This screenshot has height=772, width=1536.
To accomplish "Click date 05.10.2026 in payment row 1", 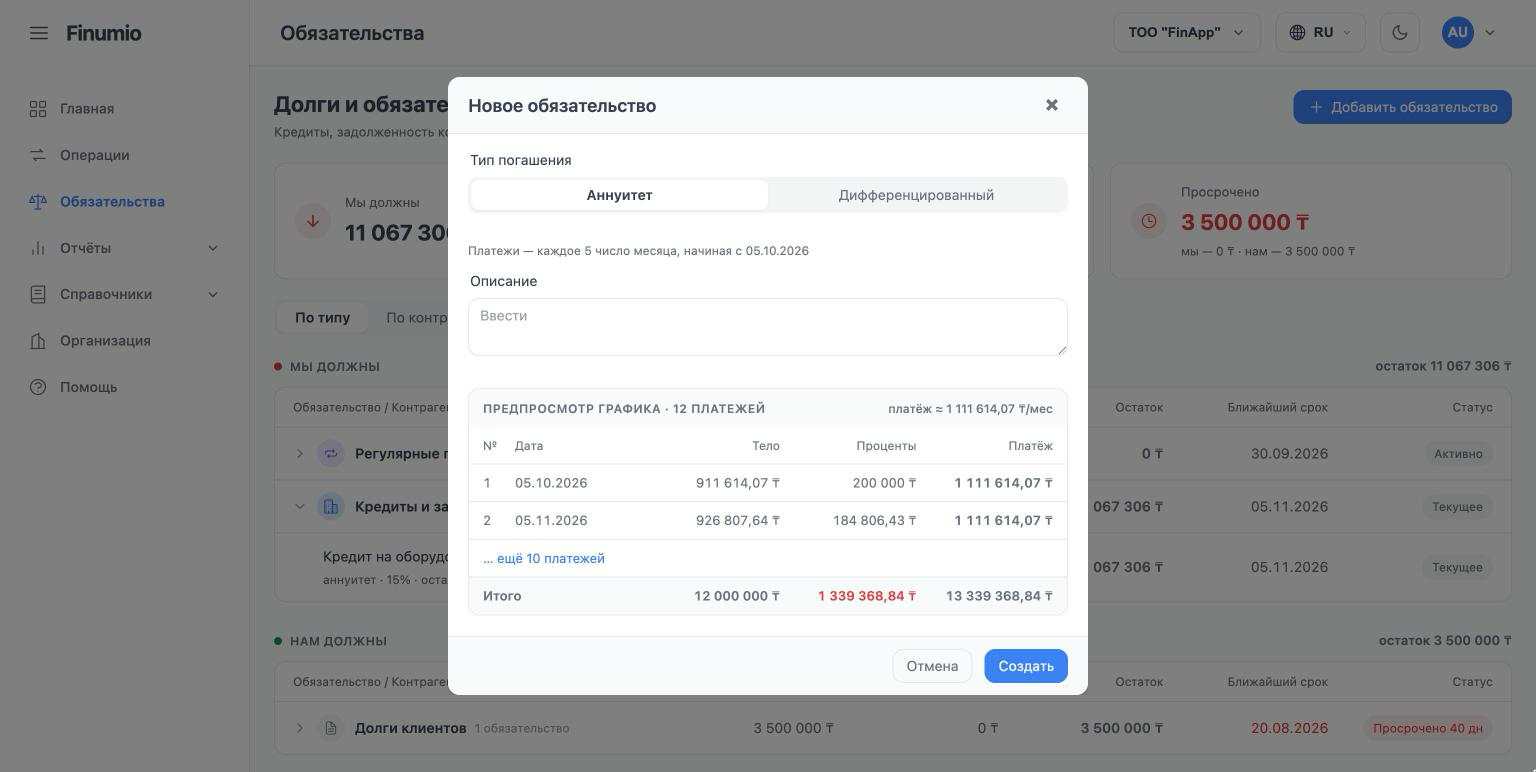I will (x=551, y=483).
